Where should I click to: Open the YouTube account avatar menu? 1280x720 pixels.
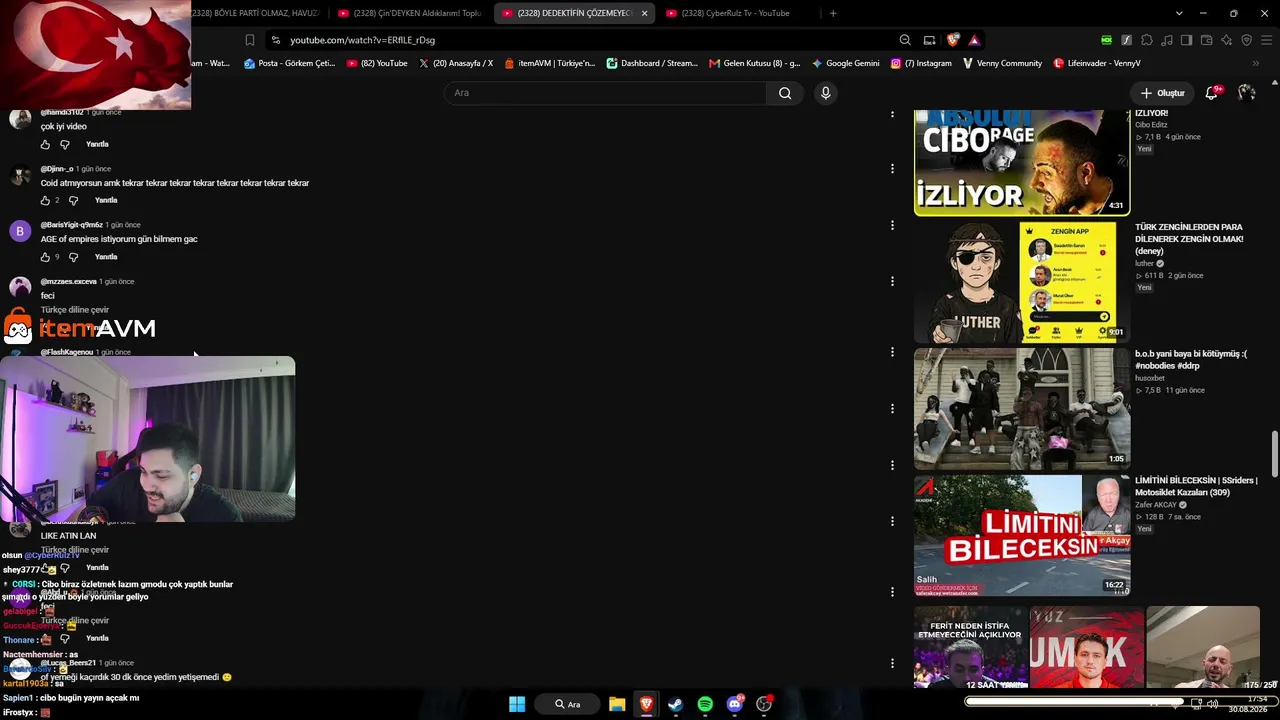click(1246, 93)
